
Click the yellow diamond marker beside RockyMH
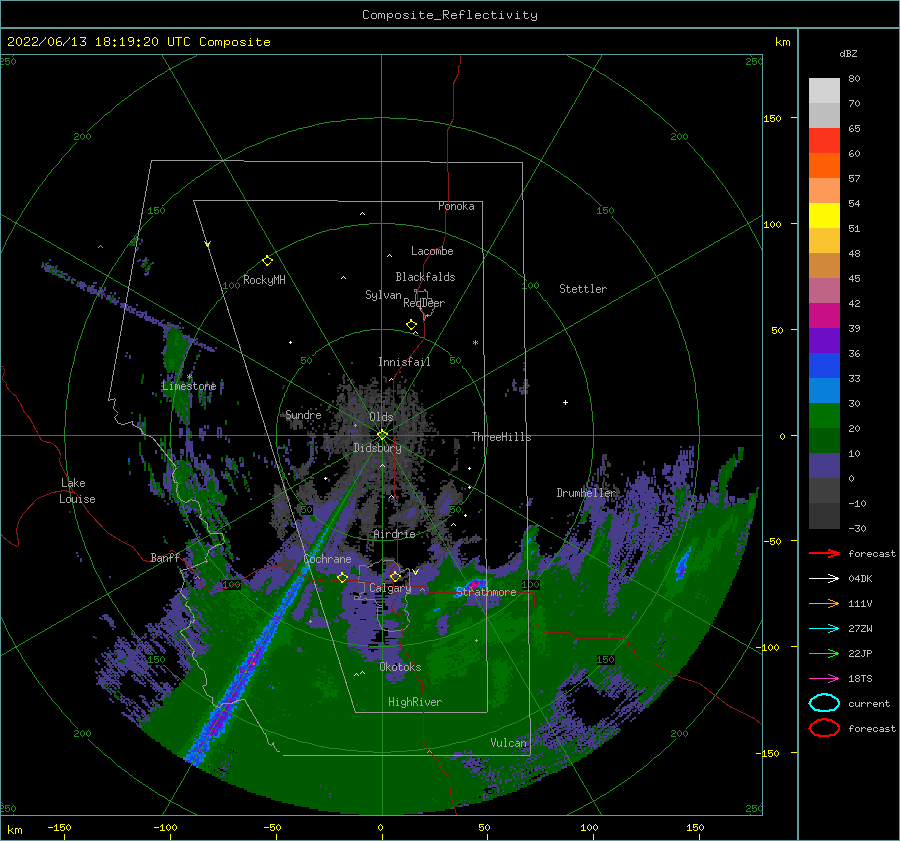[267, 261]
